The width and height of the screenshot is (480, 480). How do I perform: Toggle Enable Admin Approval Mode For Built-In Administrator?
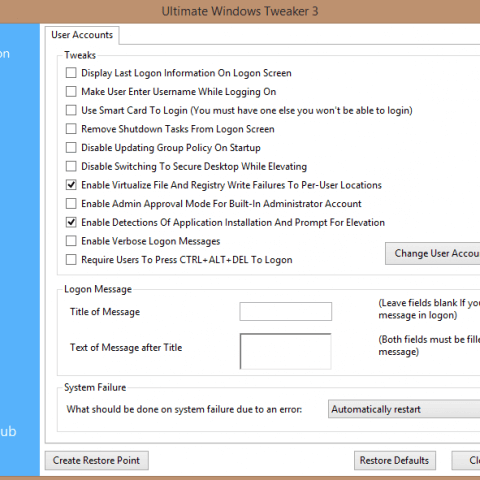coord(71,203)
